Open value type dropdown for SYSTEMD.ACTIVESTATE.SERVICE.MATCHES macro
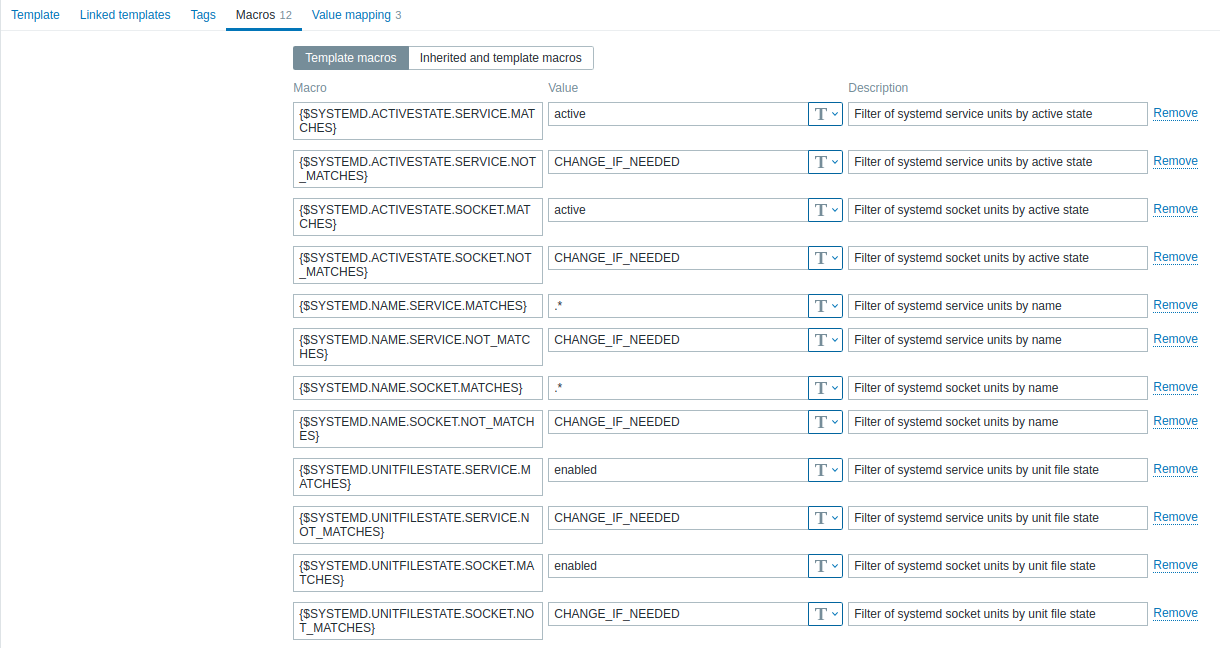The width and height of the screenshot is (1220, 648). coord(825,114)
